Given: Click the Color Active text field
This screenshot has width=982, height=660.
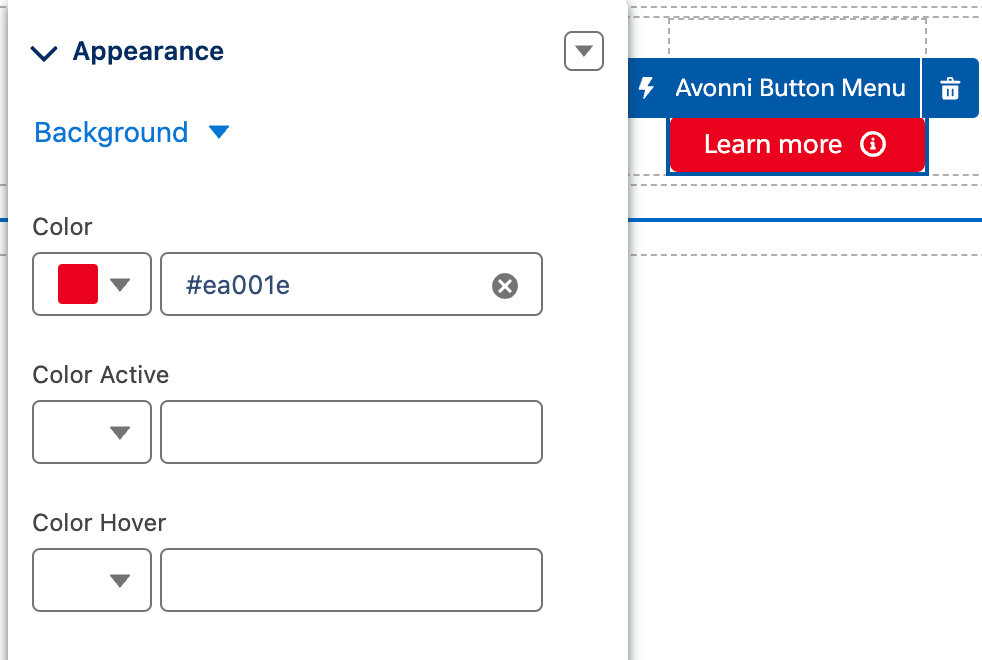Looking at the screenshot, I should (x=351, y=432).
